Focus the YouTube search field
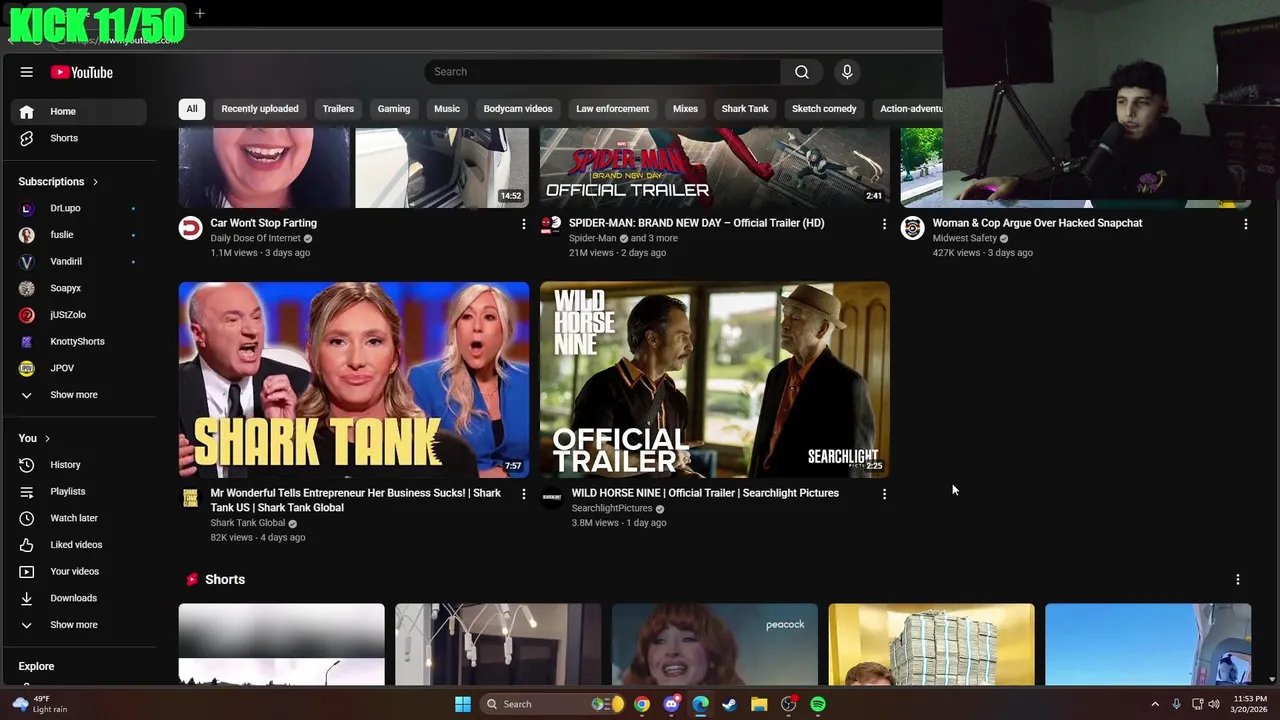Screen dimensions: 1280x720 [603, 72]
